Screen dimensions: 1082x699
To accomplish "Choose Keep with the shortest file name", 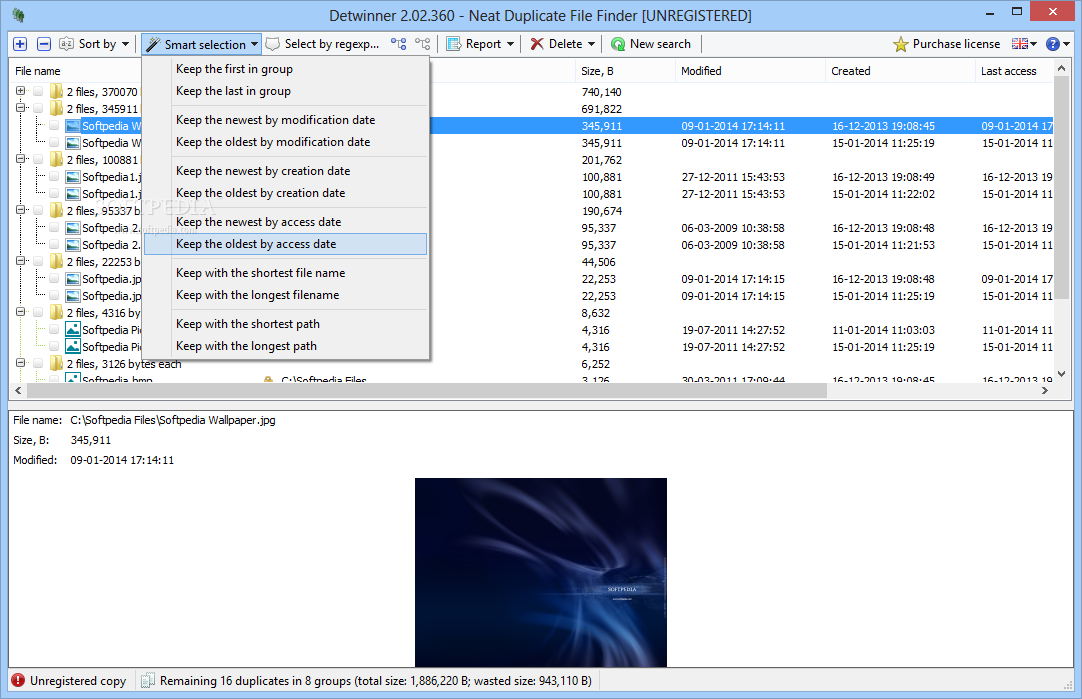I will [x=286, y=273].
